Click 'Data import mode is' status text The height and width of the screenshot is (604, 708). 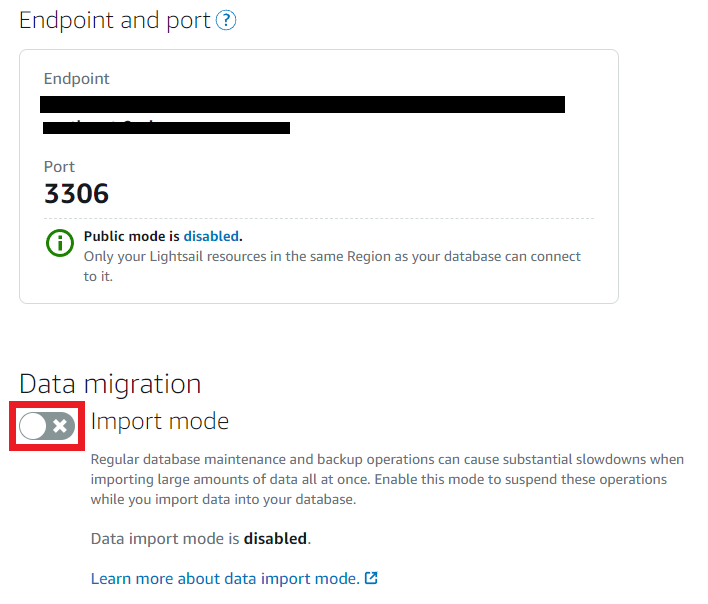[x=165, y=539]
